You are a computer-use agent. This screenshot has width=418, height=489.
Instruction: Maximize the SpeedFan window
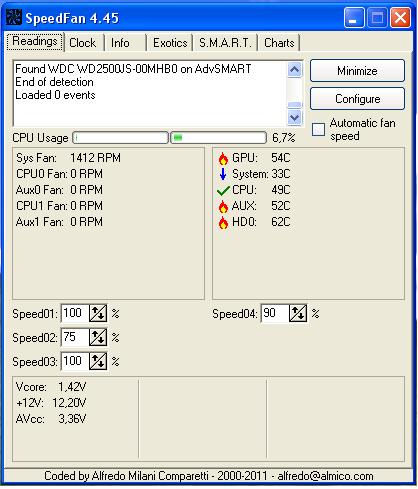pos(377,17)
